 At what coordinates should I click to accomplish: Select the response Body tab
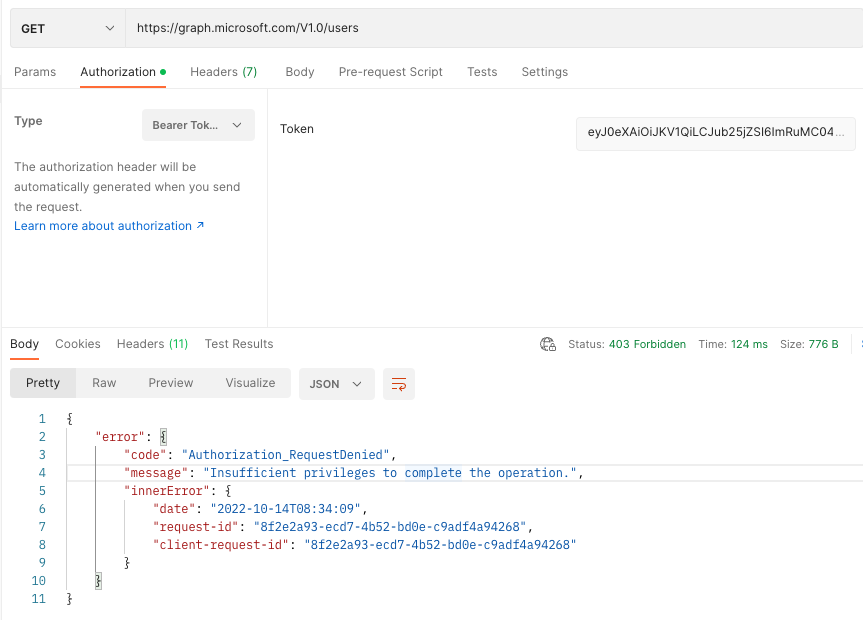tap(24, 344)
